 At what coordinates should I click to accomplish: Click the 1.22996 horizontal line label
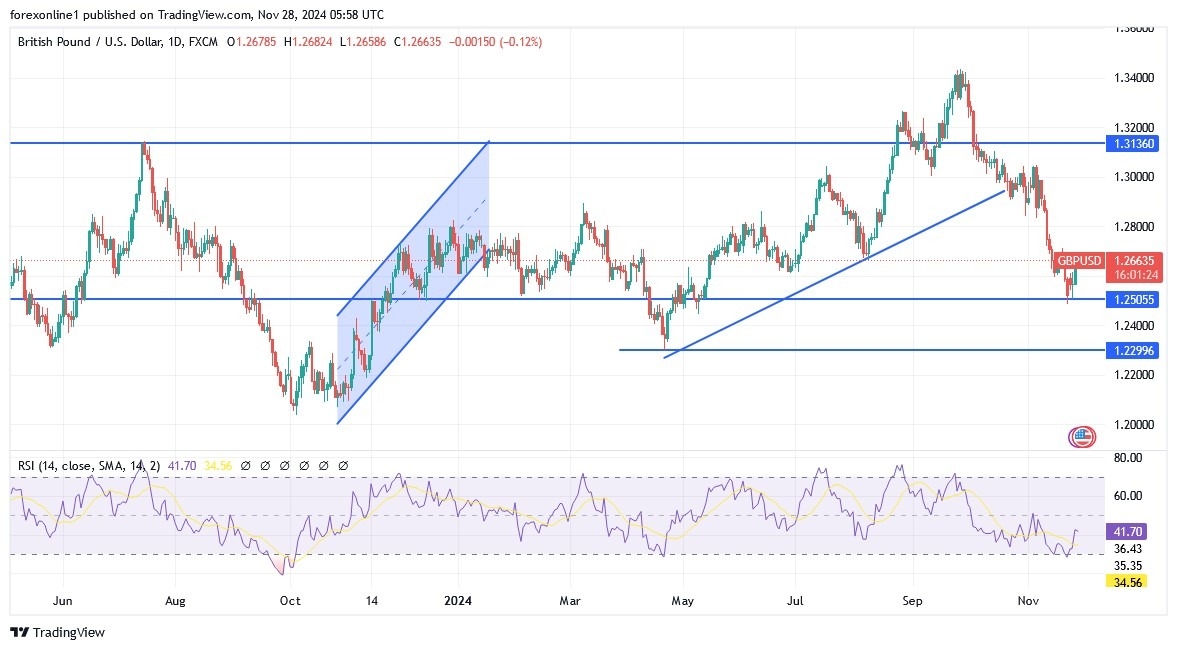click(x=1135, y=351)
